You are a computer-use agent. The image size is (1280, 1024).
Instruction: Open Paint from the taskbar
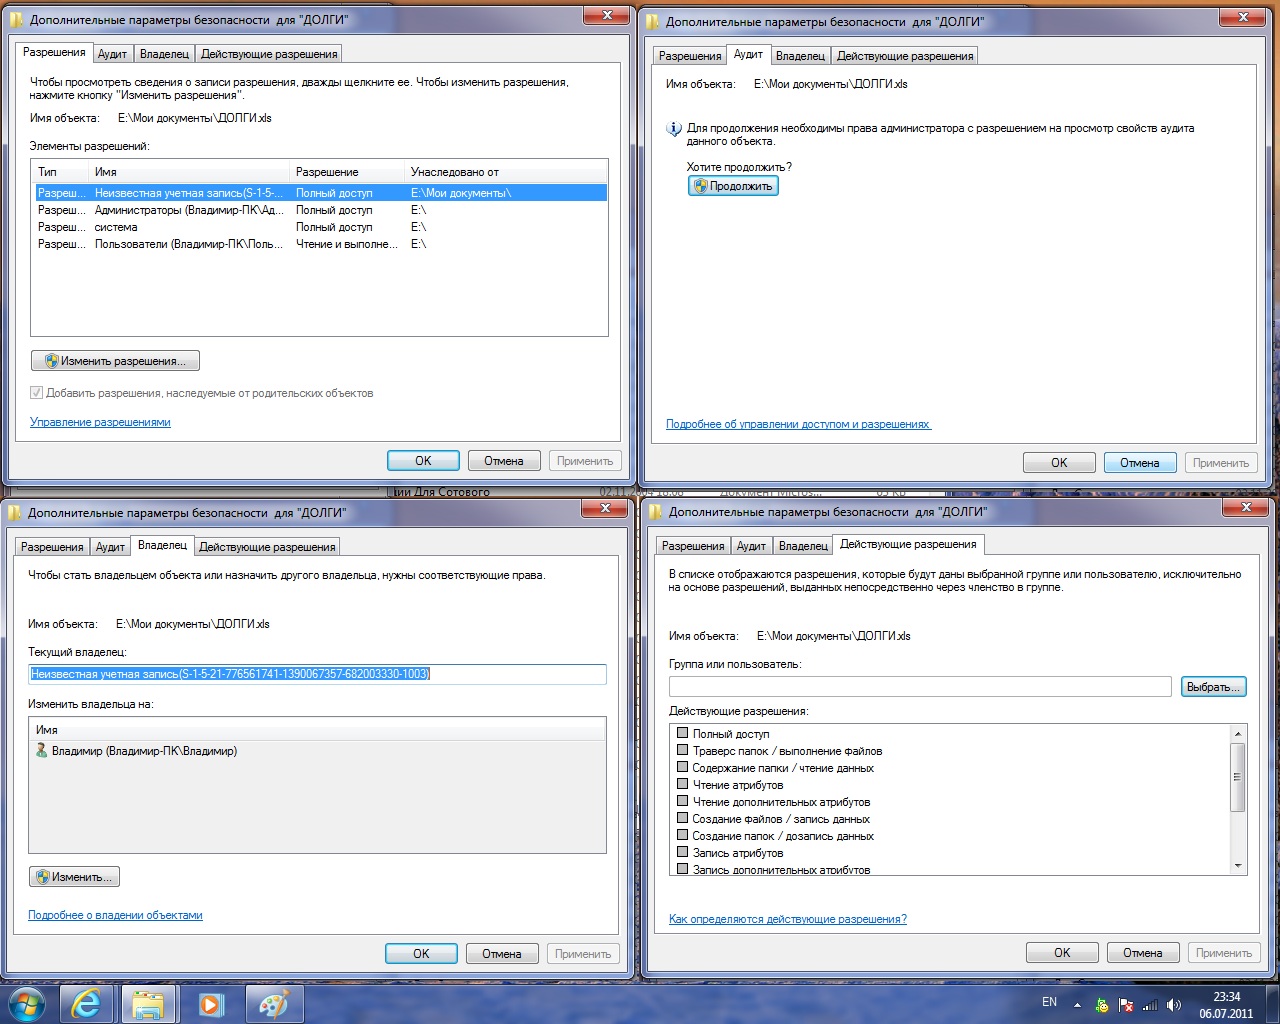[272, 1004]
